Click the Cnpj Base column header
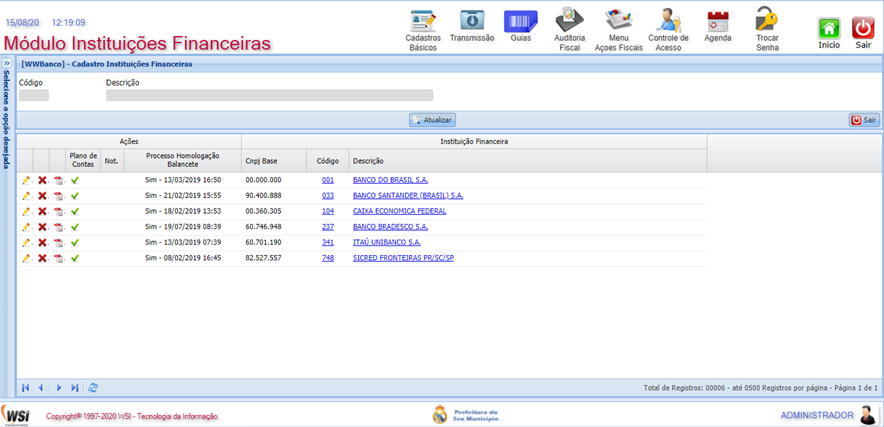Viewport: 884px width, 427px height. pyautogui.click(x=274, y=161)
